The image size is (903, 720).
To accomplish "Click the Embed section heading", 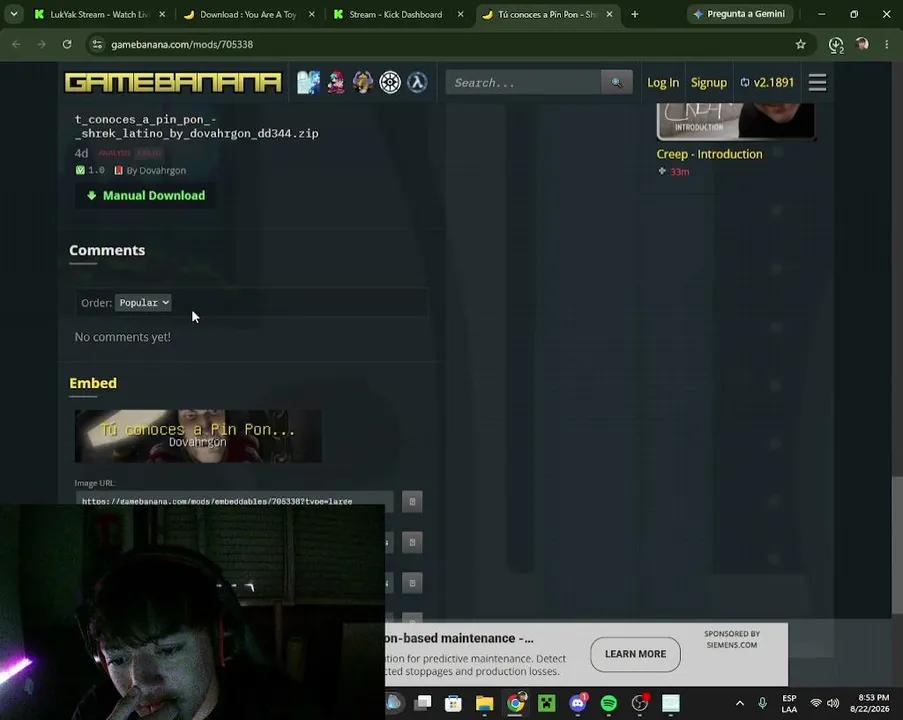I will (93, 383).
